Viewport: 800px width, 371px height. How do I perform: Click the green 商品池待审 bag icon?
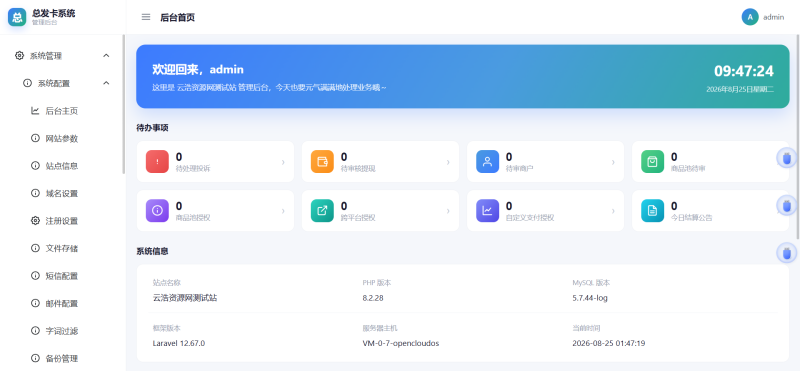(x=653, y=162)
